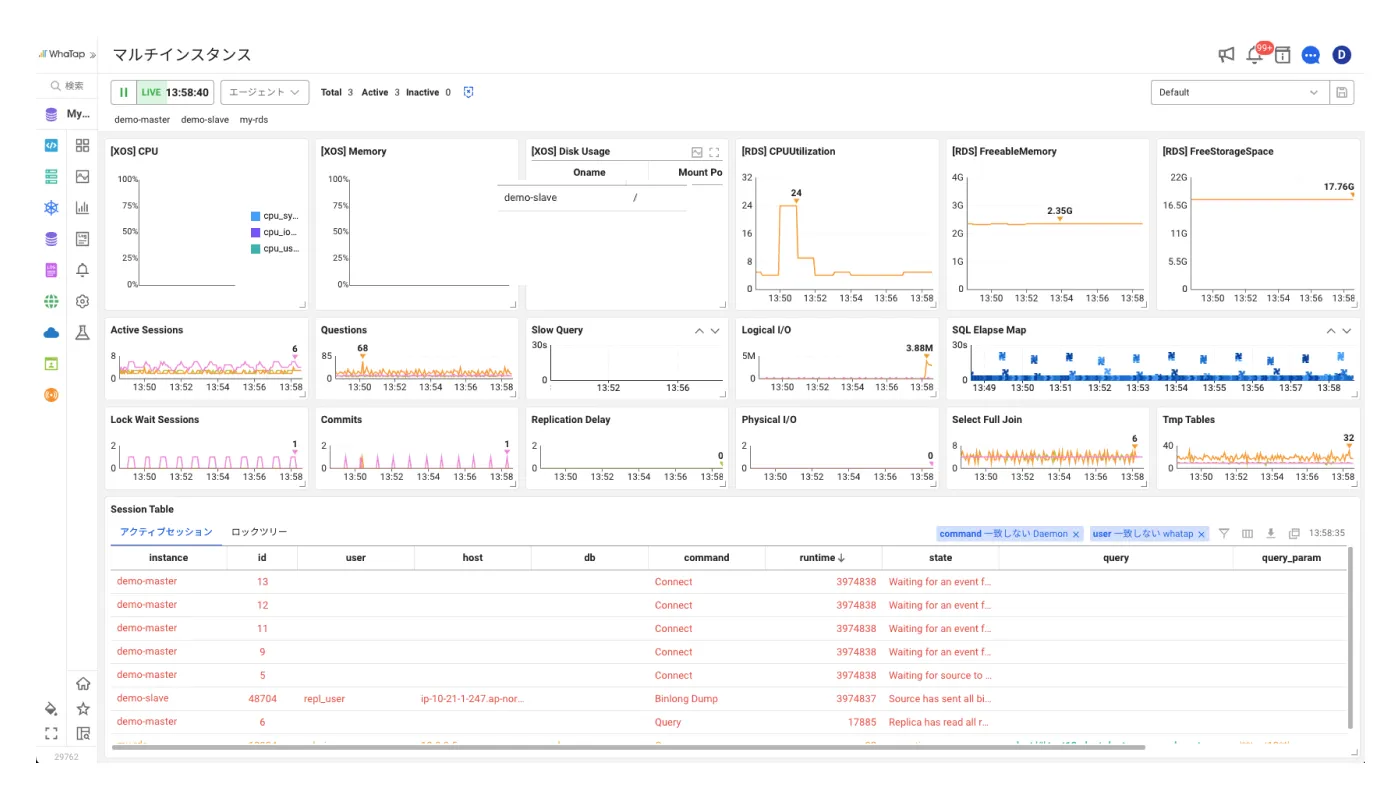
Task: Switch to ロックツリー tab
Action: pyautogui.click(x=259, y=532)
